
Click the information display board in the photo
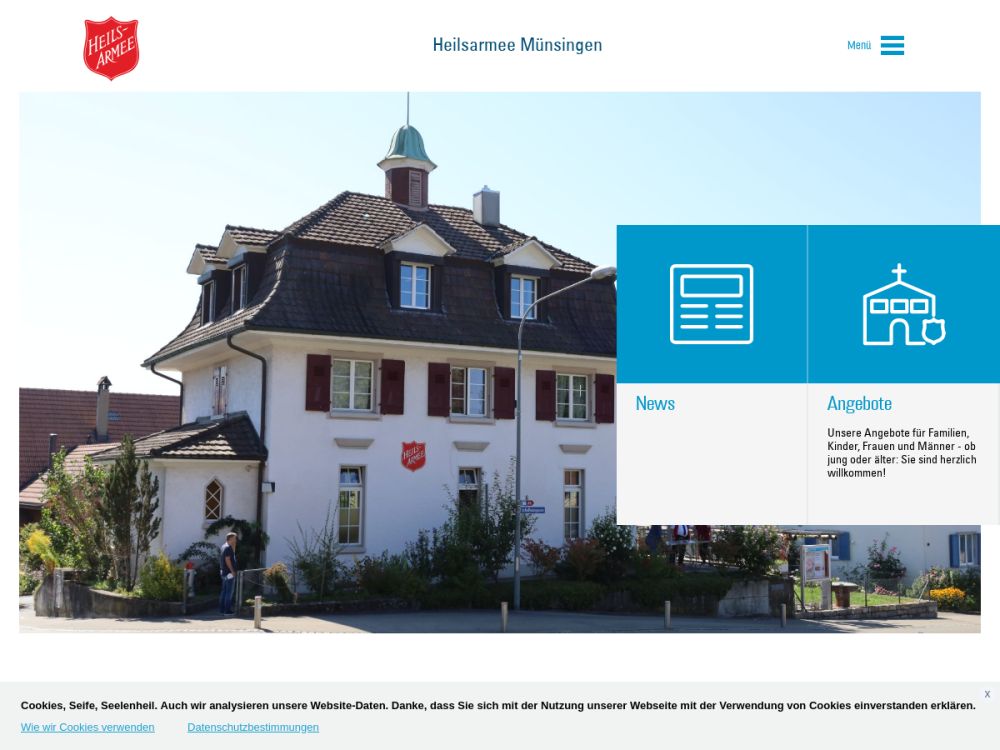click(815, 562)
